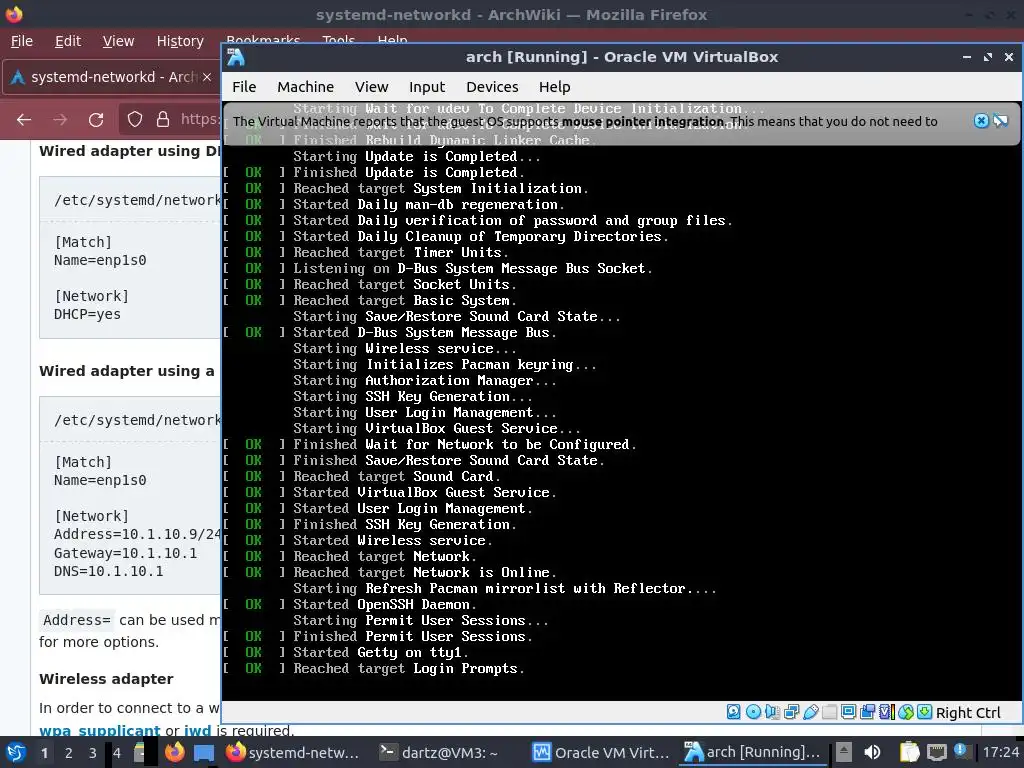Viewport: 1024px width, 768px height.
Task: Open Help menu in VirtualBox window
Action: pos(554,87)
